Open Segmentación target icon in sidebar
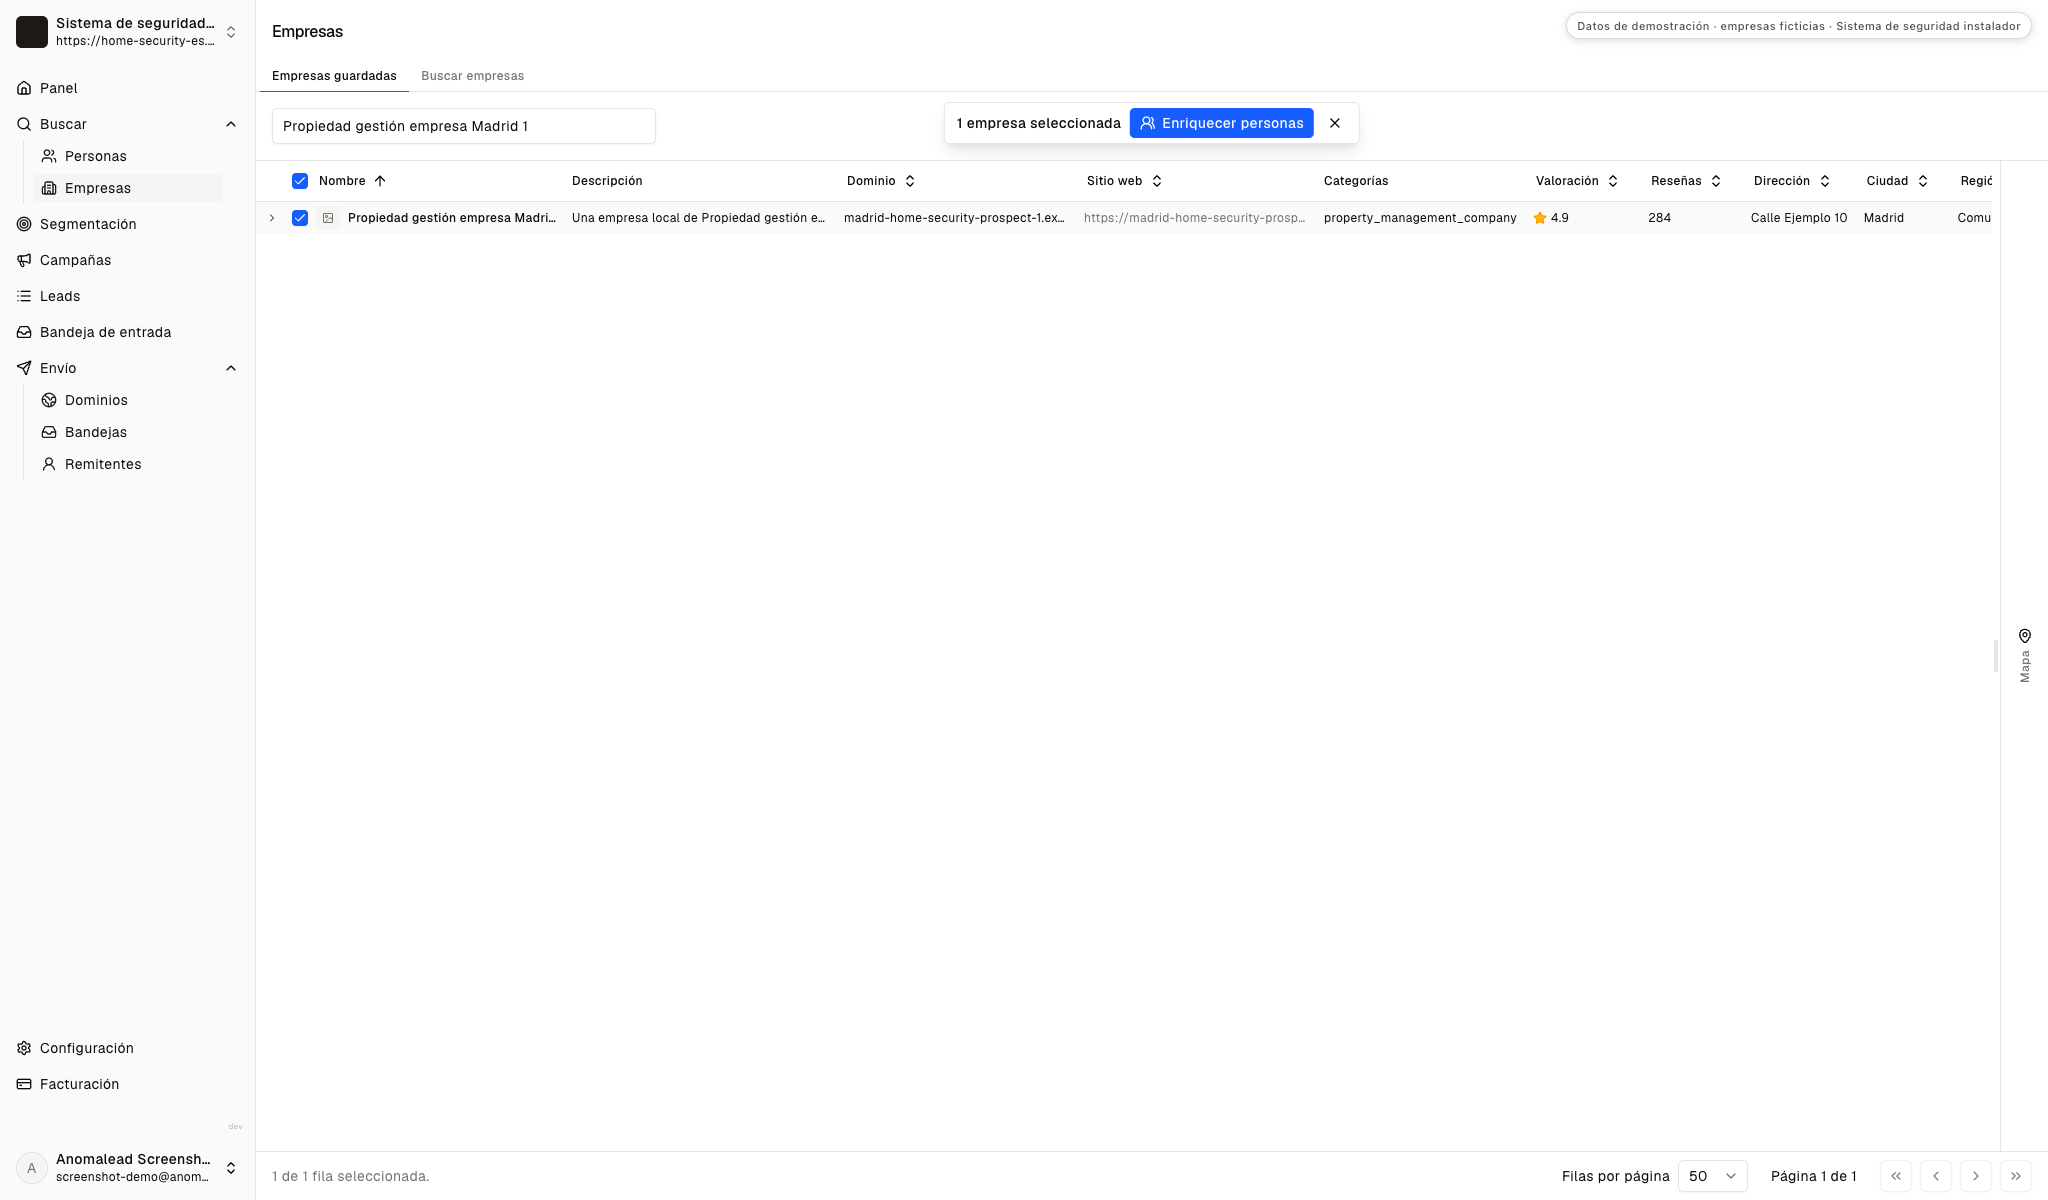2048x1200 pixels. tap(24, 224)
